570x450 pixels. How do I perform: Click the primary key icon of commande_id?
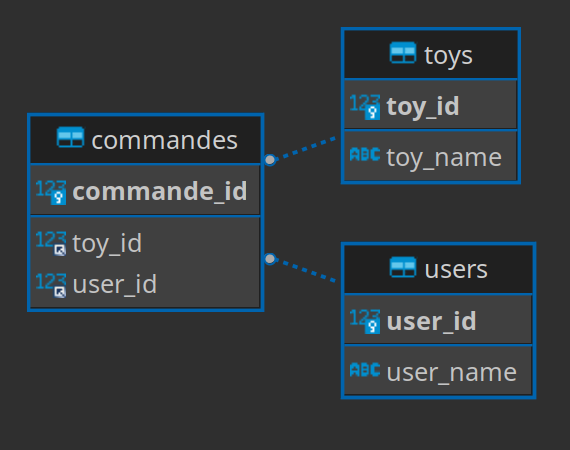tap(51, 193)
